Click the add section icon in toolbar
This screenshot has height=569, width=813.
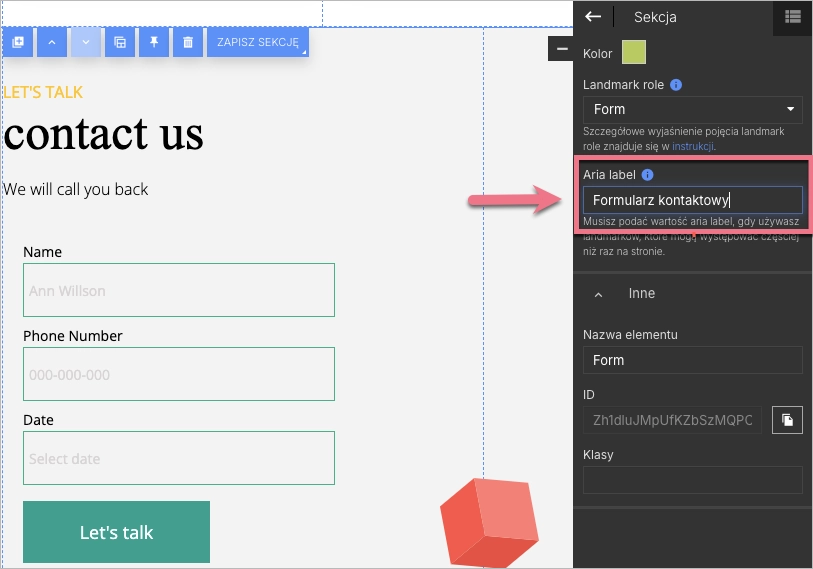click(18, 42)
